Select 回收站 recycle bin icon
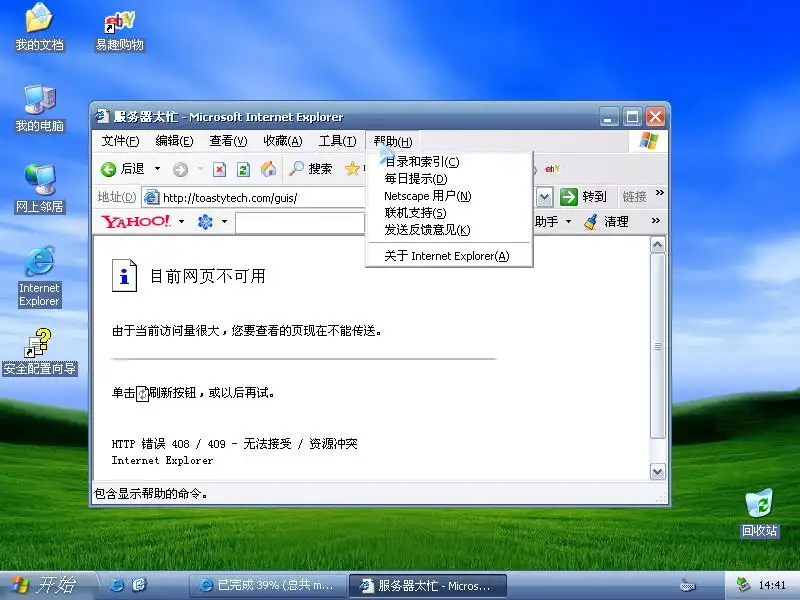Image resolution: width=800 pixels, height=600 pixels. click(x=759, y=513)
